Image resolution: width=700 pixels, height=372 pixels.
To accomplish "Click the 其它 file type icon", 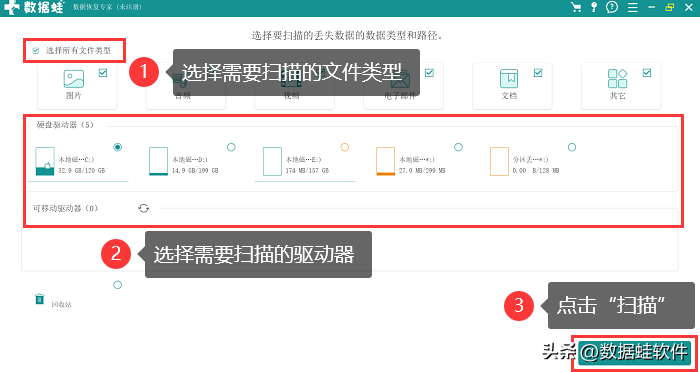I will point(617,79).
